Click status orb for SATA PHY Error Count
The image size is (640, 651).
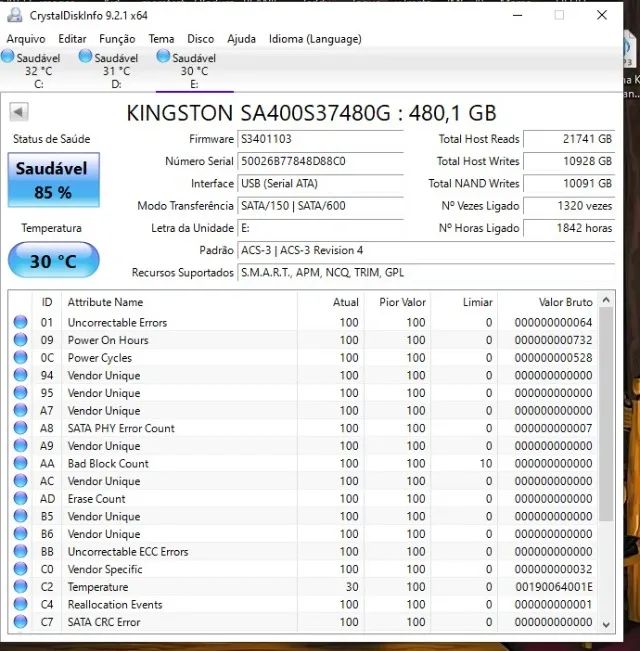click(20, 428)
